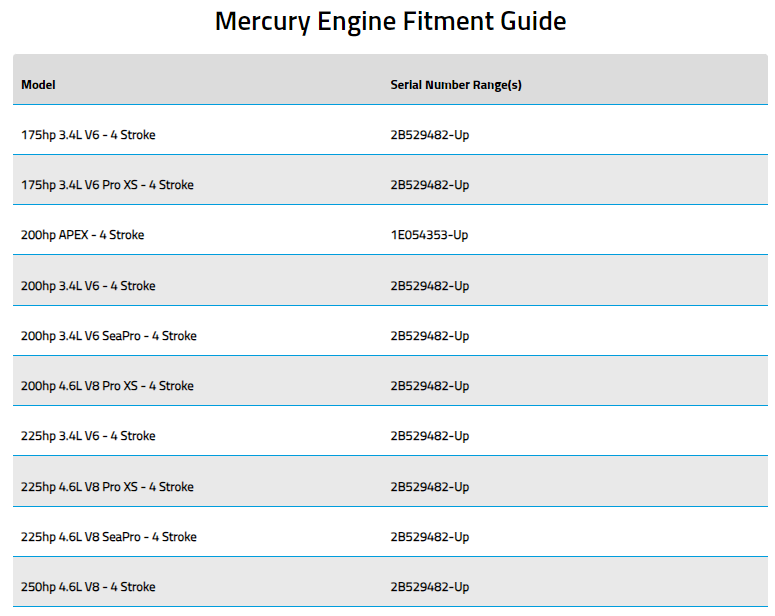Select the Model column header
775x616 pixels.
(38, 85)
